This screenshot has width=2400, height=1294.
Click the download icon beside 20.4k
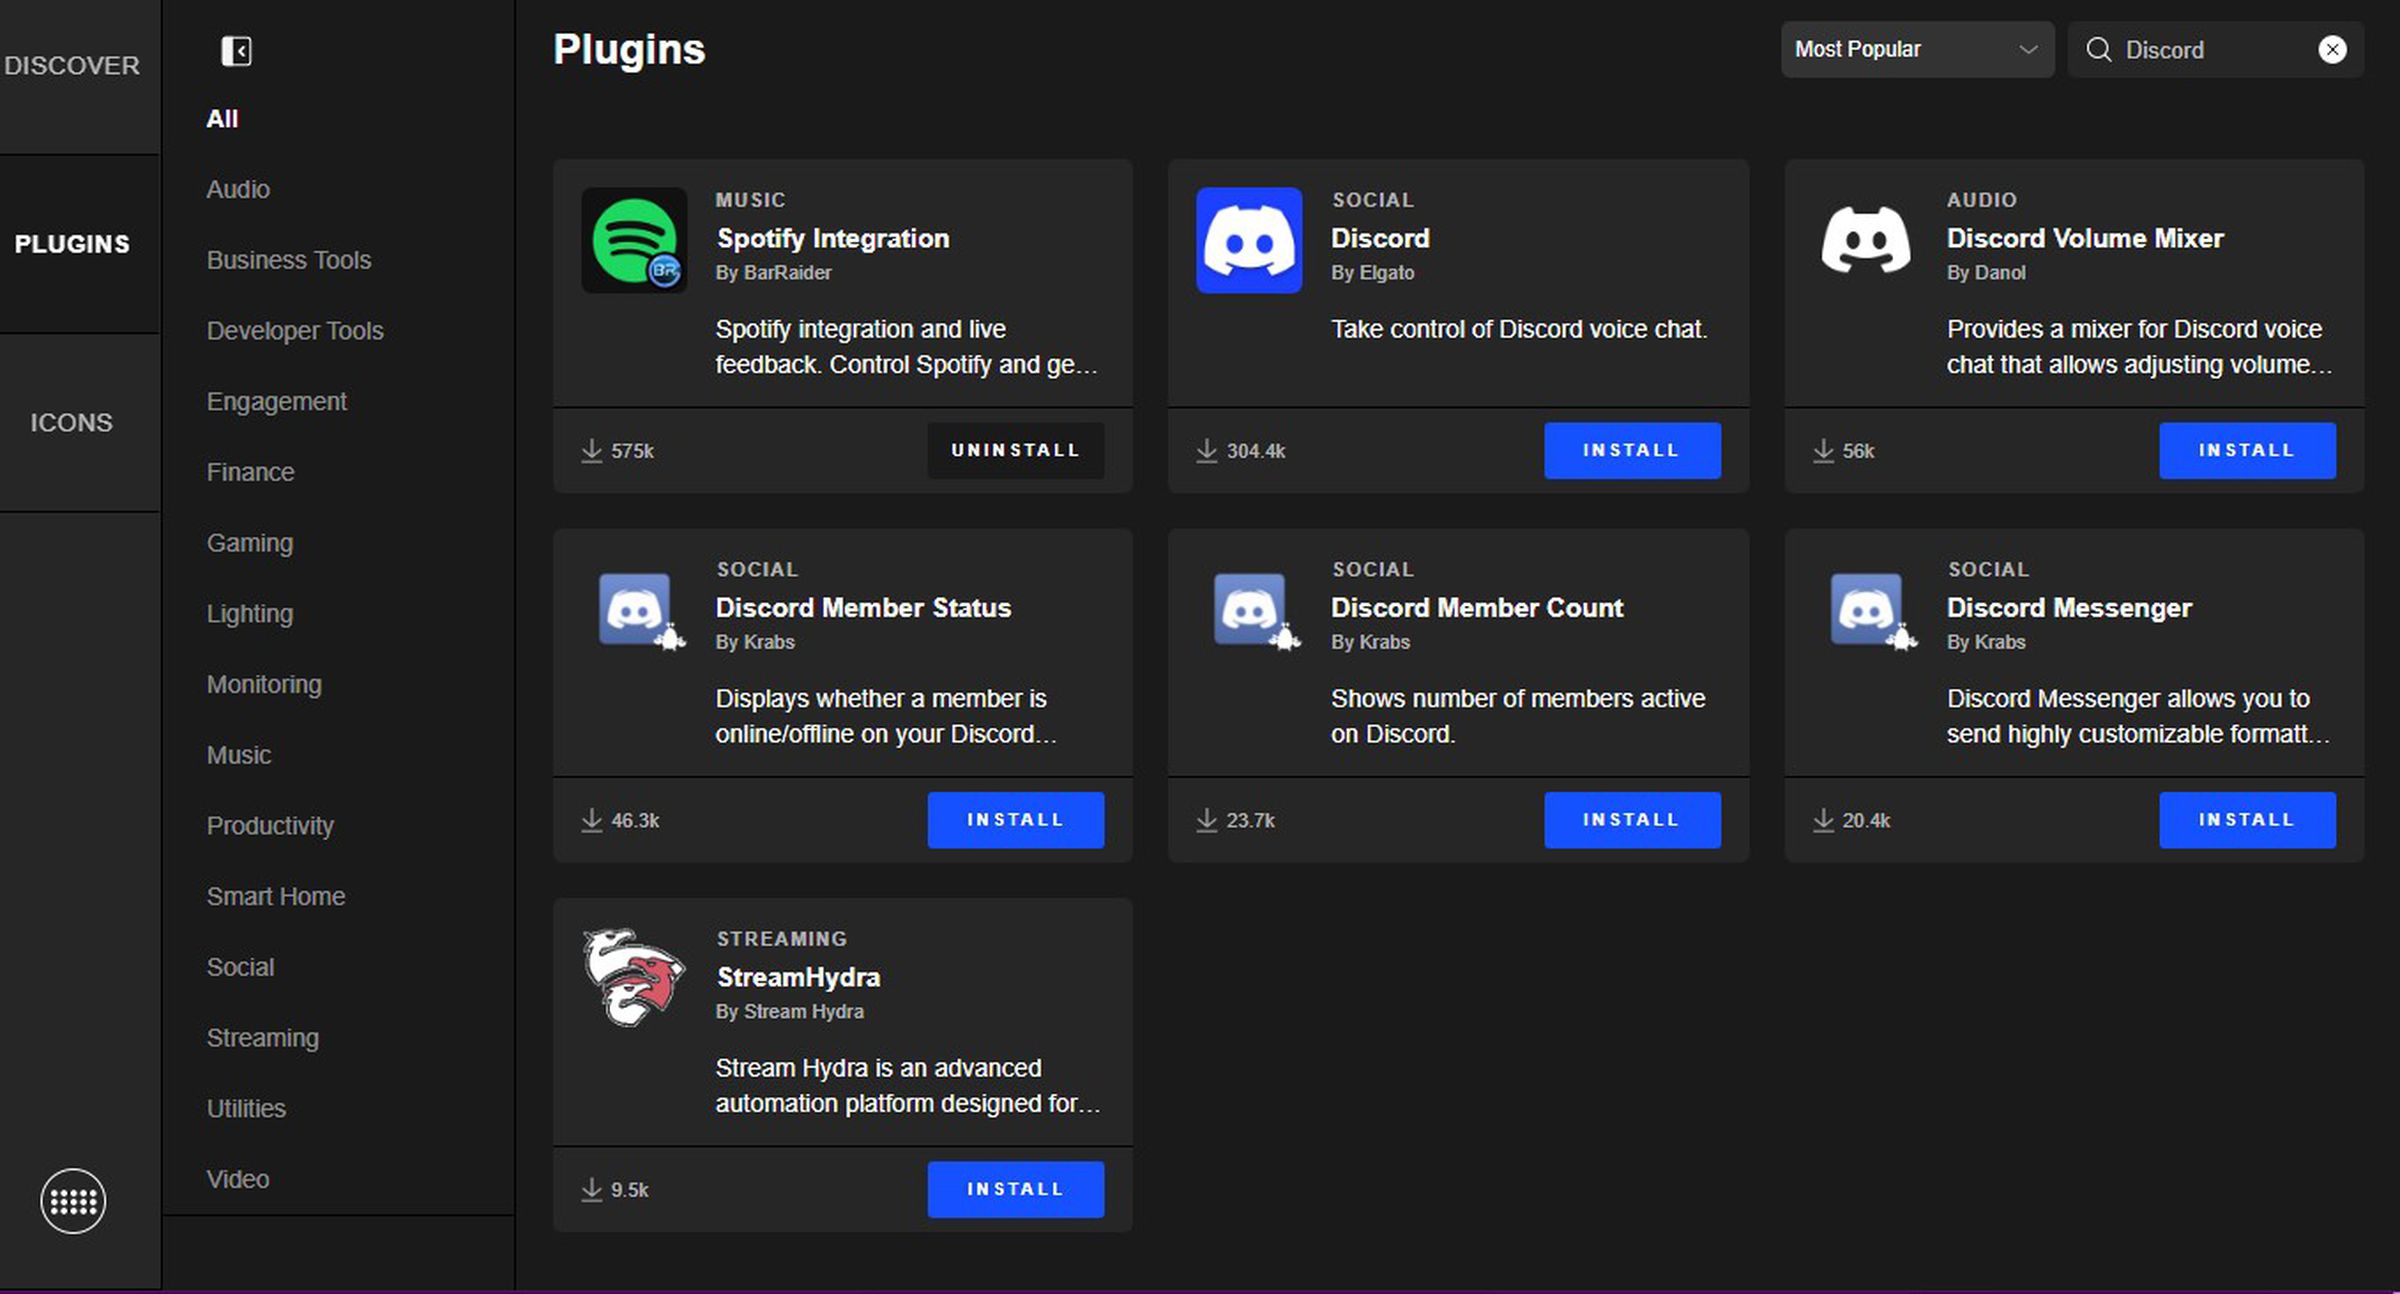click(x=1823, y=820)
